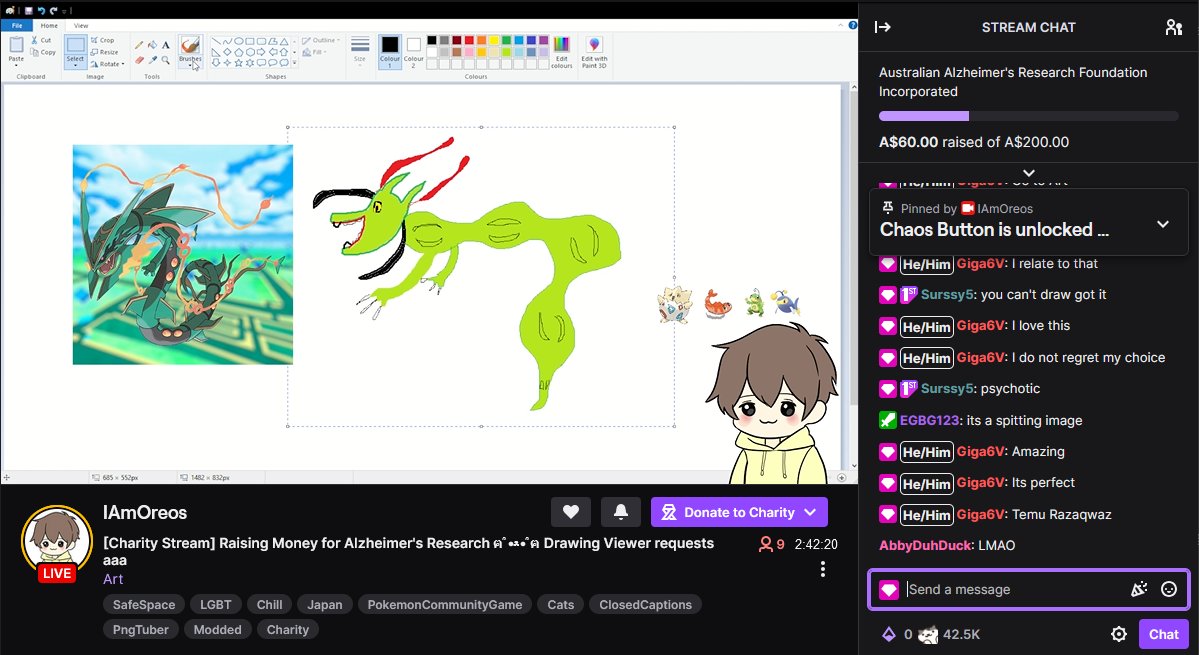
Task: Collapse the stream chat panel arrow
Action: [x=882, y=28]
